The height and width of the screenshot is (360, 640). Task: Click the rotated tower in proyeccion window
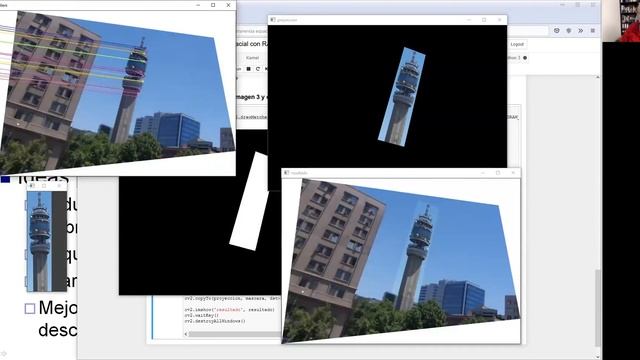tap(402, 96)
